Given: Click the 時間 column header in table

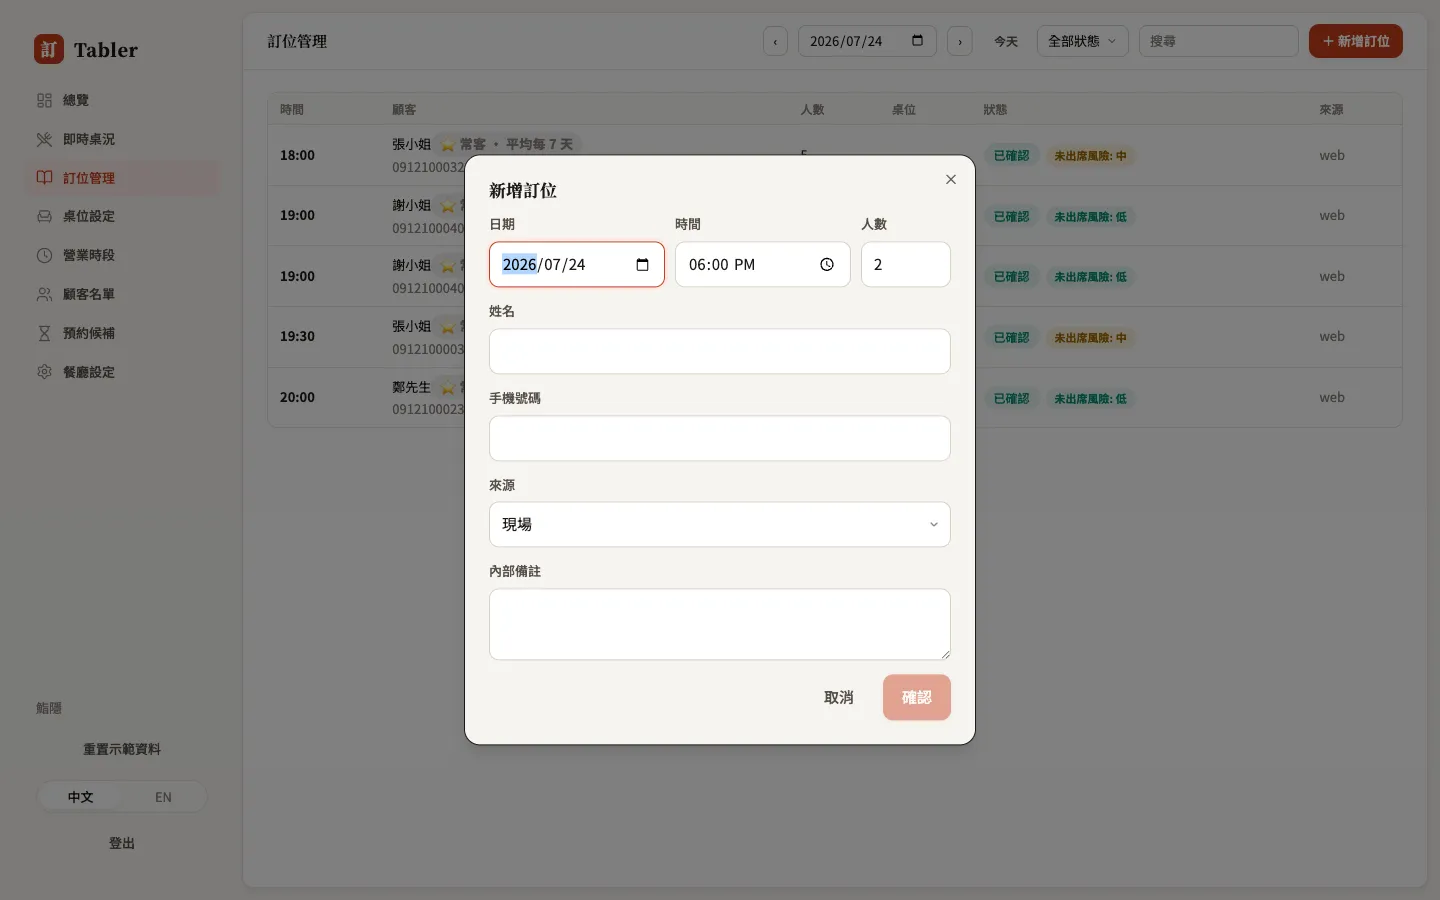Looking at the screenshot, I should (x=292, y=109).
